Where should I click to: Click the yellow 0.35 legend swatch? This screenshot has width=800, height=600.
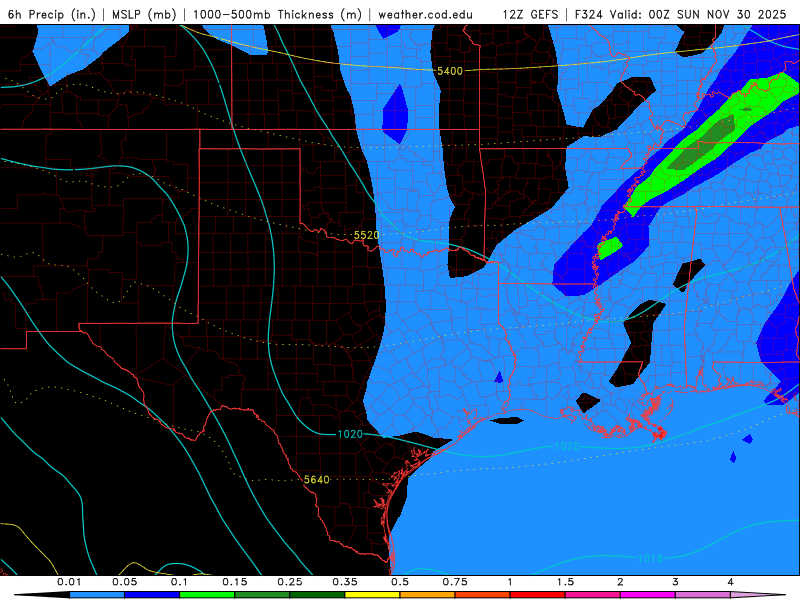coord(372,595)
